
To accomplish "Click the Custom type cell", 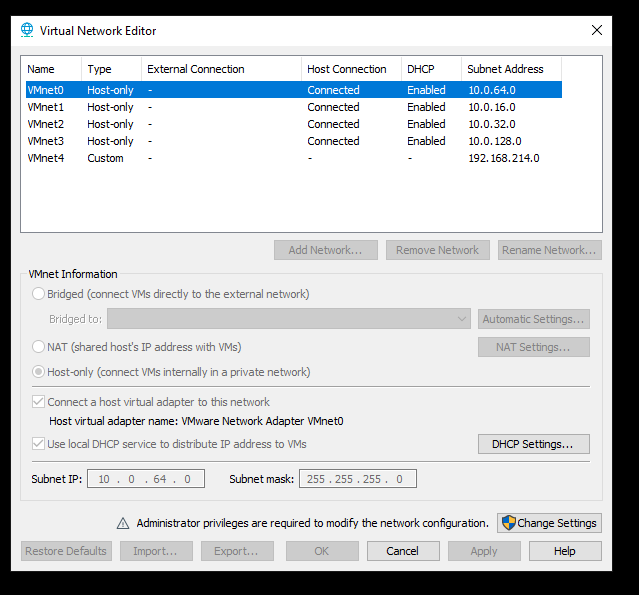I will pos(105,158).
